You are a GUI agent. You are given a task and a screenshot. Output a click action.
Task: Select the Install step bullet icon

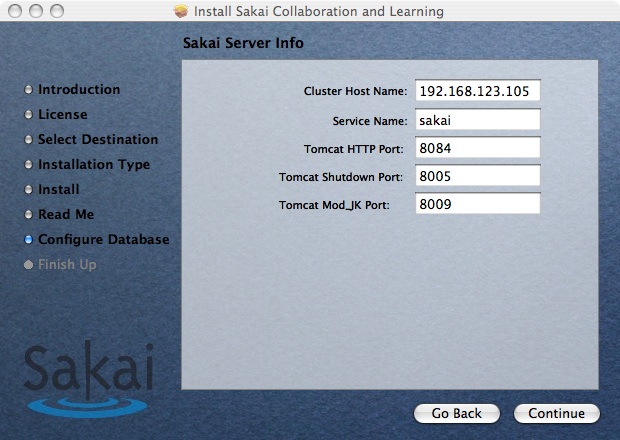pos(28,190)
